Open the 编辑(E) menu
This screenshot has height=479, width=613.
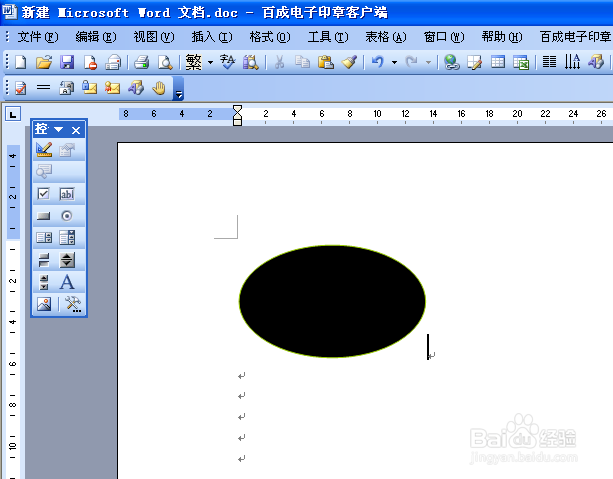point(95,37)
